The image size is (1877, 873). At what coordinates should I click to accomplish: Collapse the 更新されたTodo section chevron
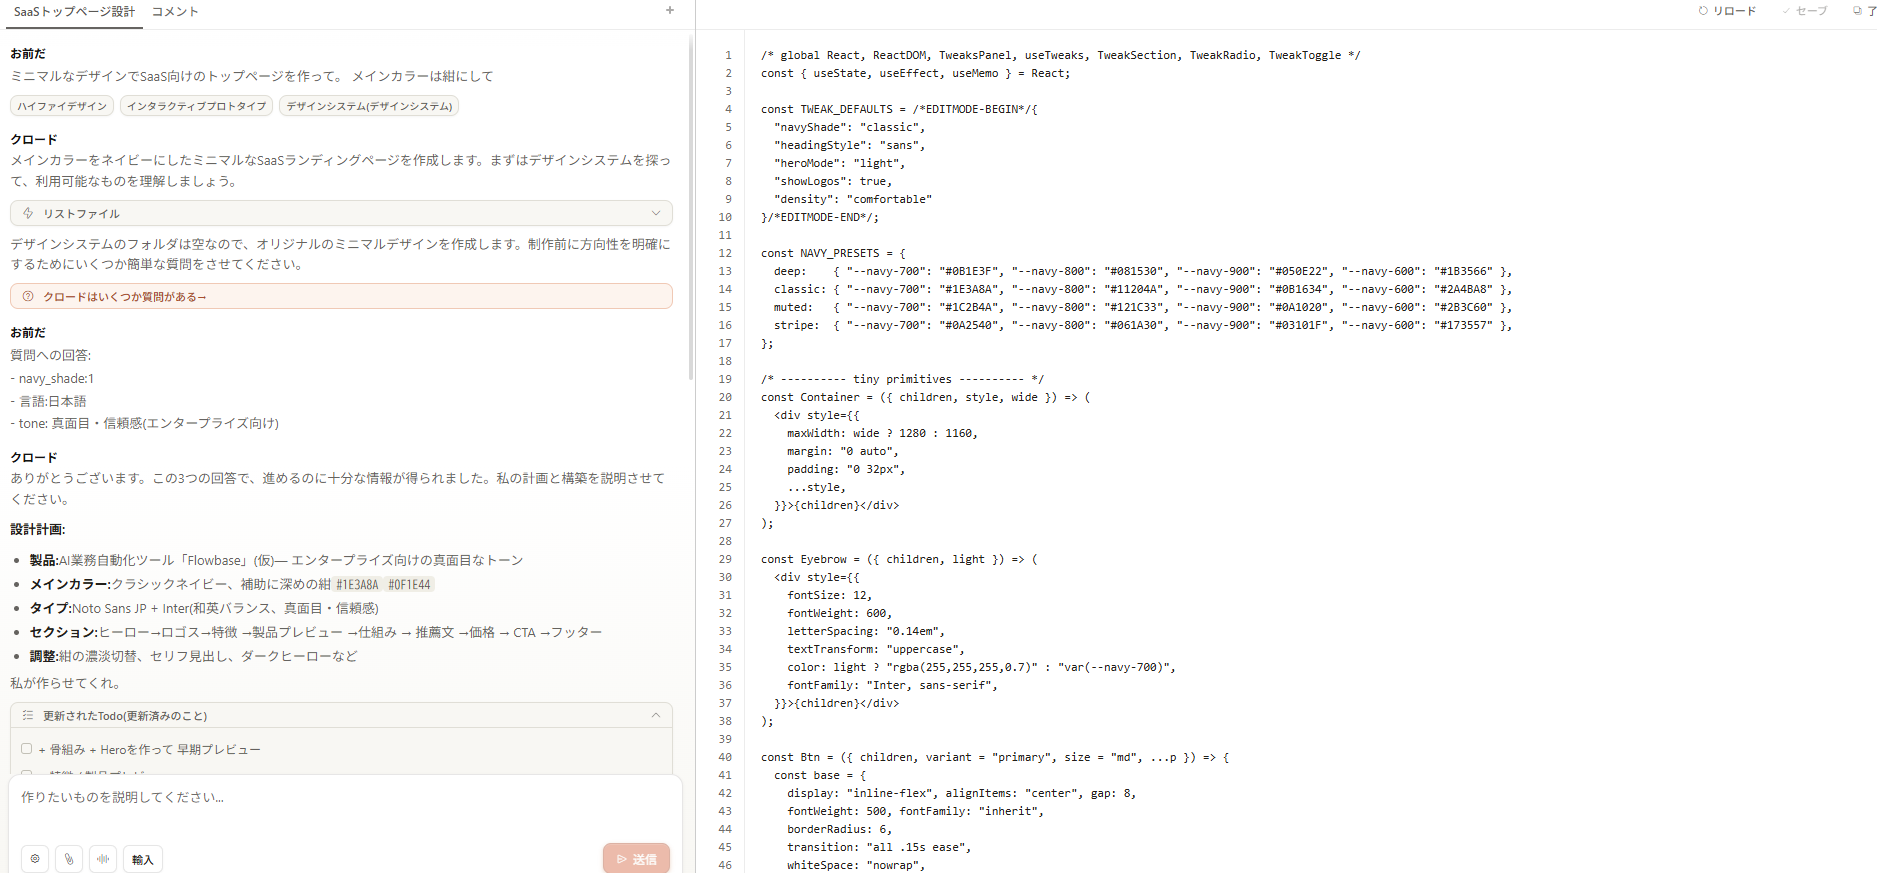click(x=656, y=716)
